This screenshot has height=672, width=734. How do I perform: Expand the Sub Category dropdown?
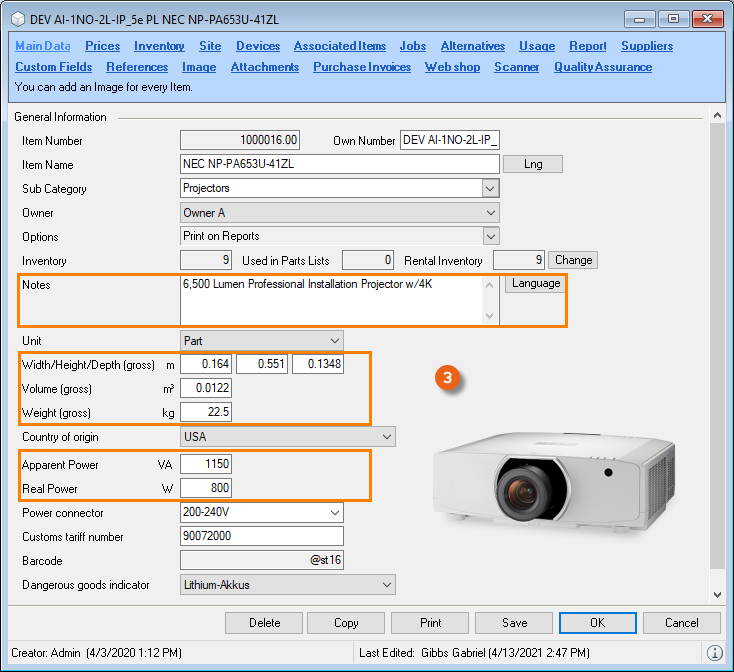point(489,188)
